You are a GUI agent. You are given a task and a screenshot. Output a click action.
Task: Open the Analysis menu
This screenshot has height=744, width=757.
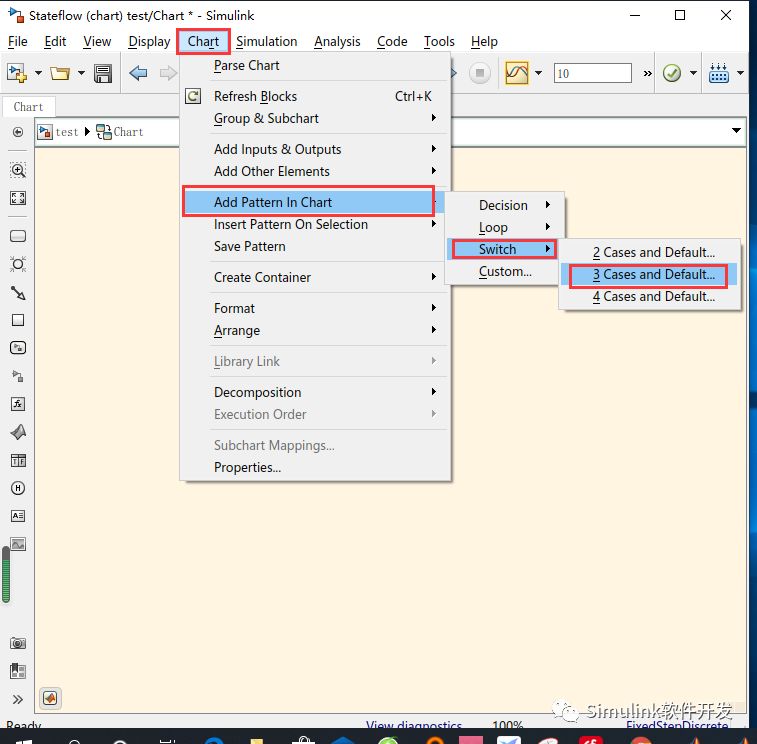click(337, 42)
